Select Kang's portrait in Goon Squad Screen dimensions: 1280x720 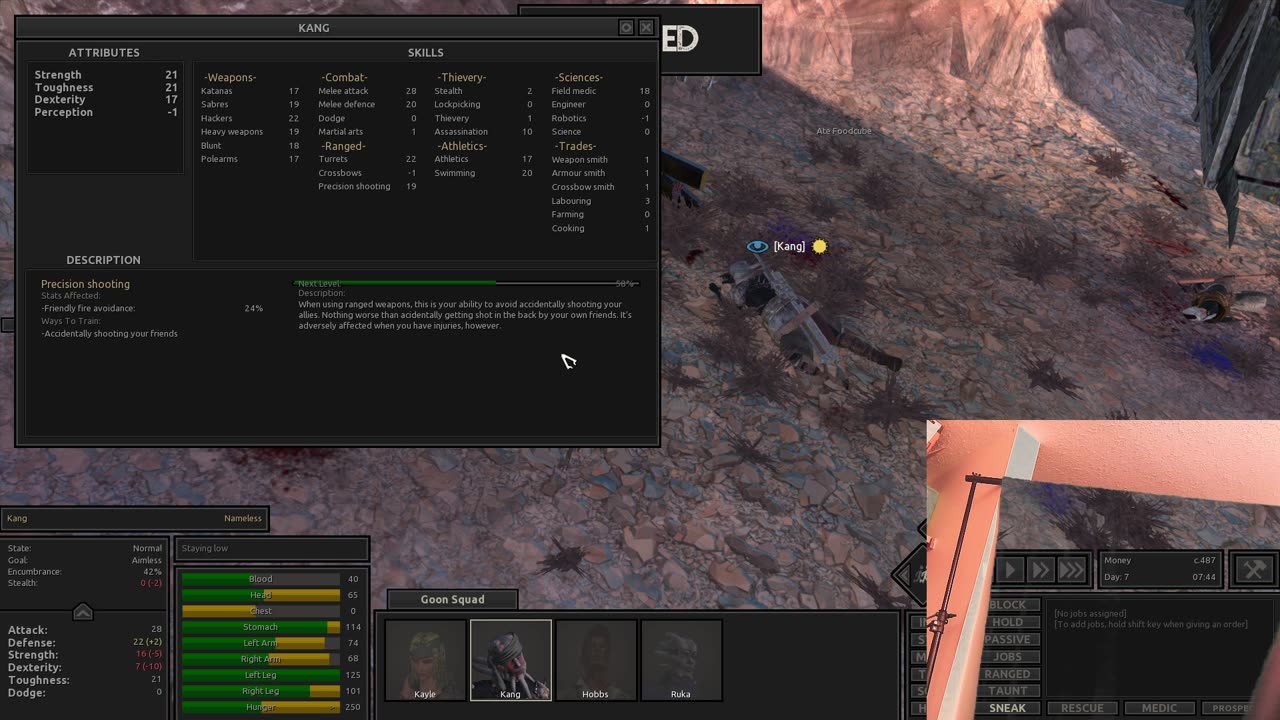click(510, 660)
